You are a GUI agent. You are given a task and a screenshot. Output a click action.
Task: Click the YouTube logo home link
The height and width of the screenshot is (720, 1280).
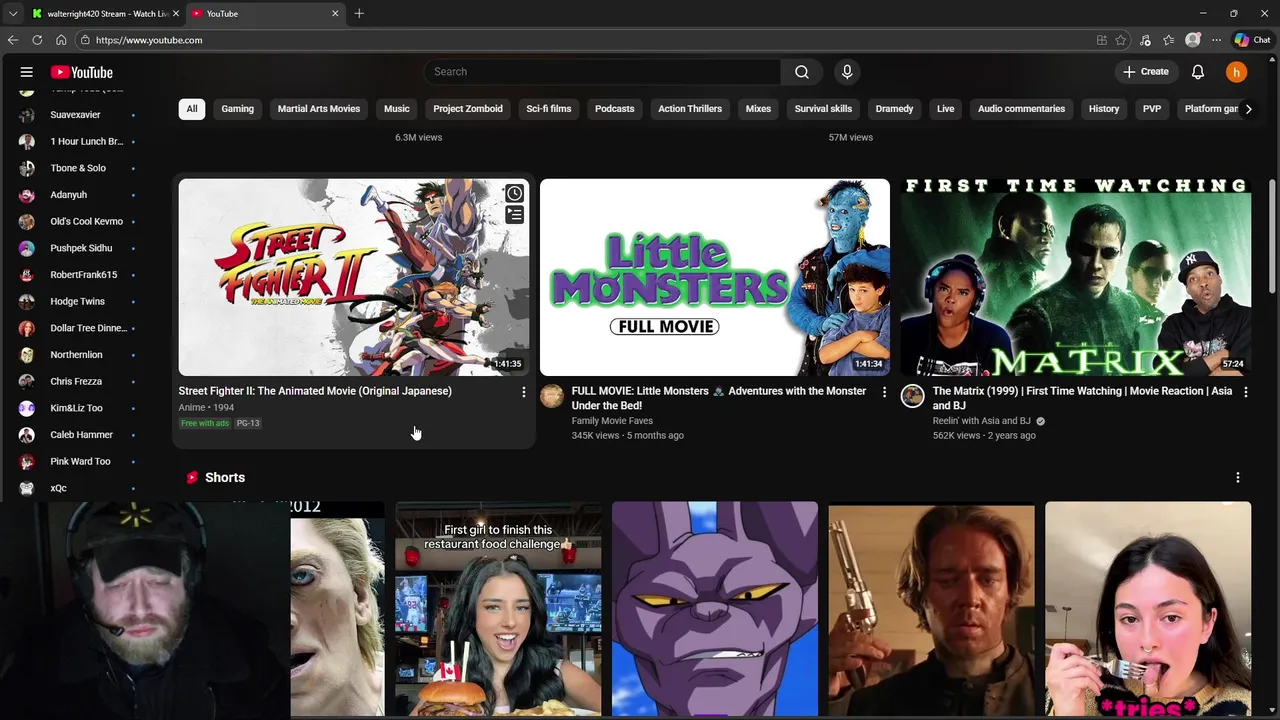pos(82,72)
